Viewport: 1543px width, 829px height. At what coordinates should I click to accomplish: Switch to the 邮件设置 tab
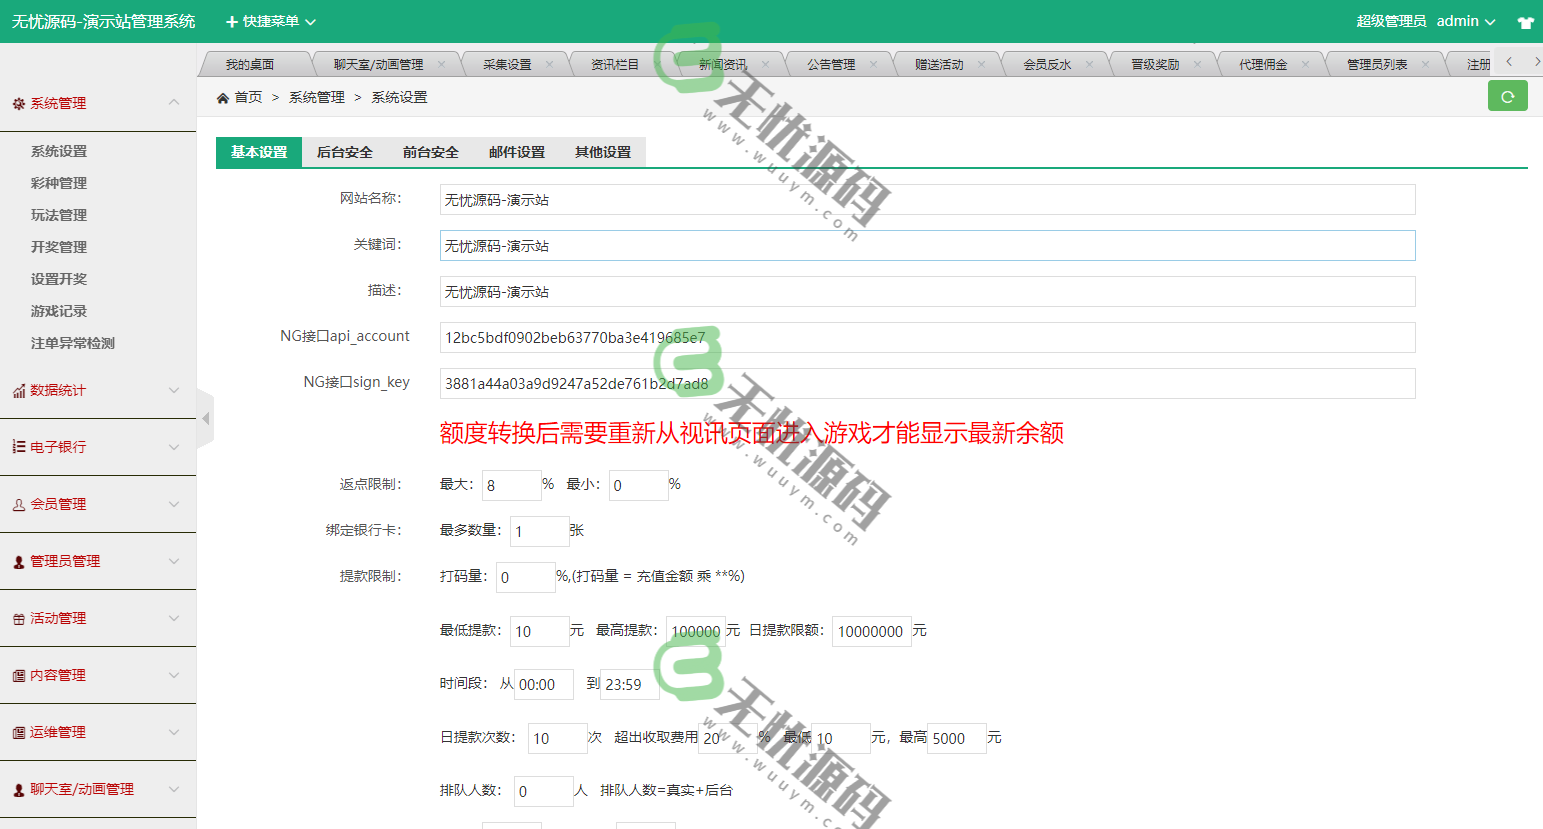tap(516, 152)
